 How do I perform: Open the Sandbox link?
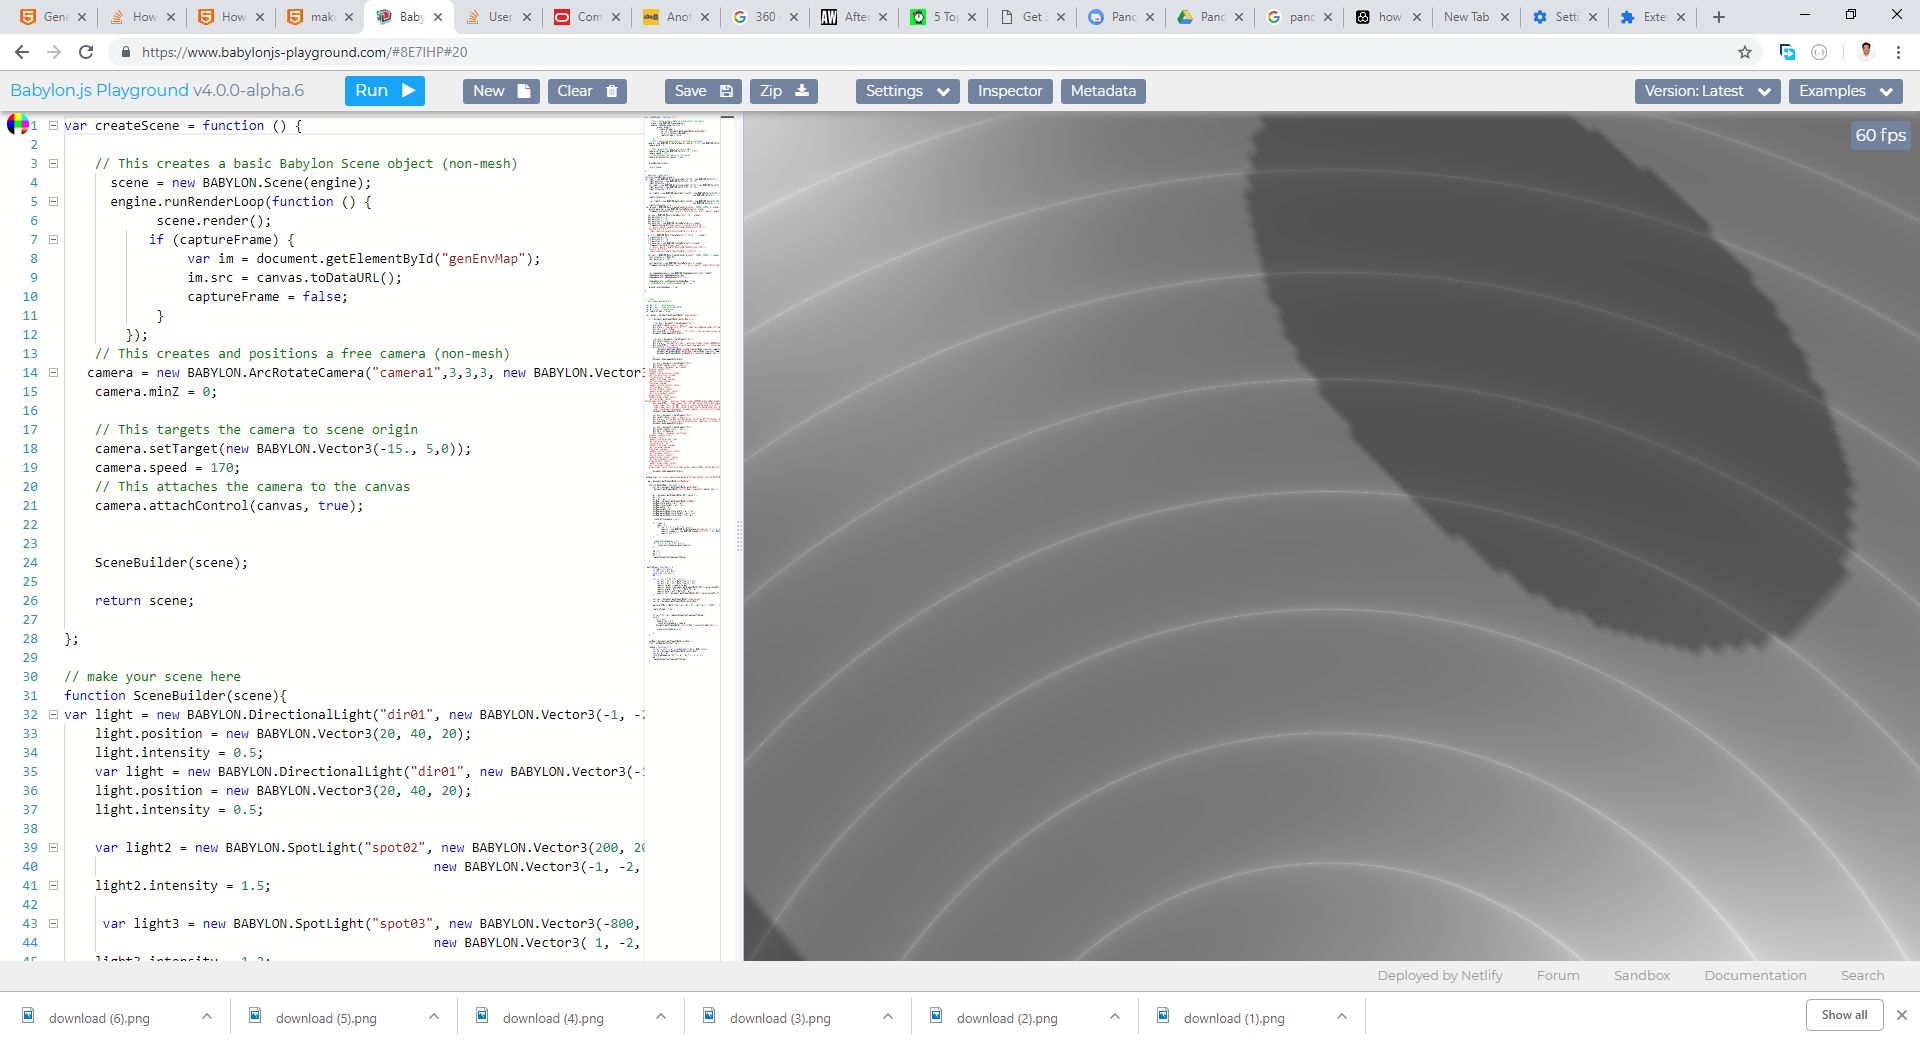pyautogui.click(x=1642, y=976)
